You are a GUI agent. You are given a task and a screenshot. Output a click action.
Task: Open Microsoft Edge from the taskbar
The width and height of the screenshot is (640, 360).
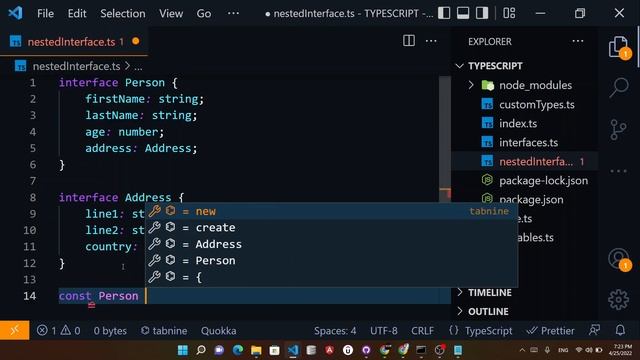click(x=238, y=350)
